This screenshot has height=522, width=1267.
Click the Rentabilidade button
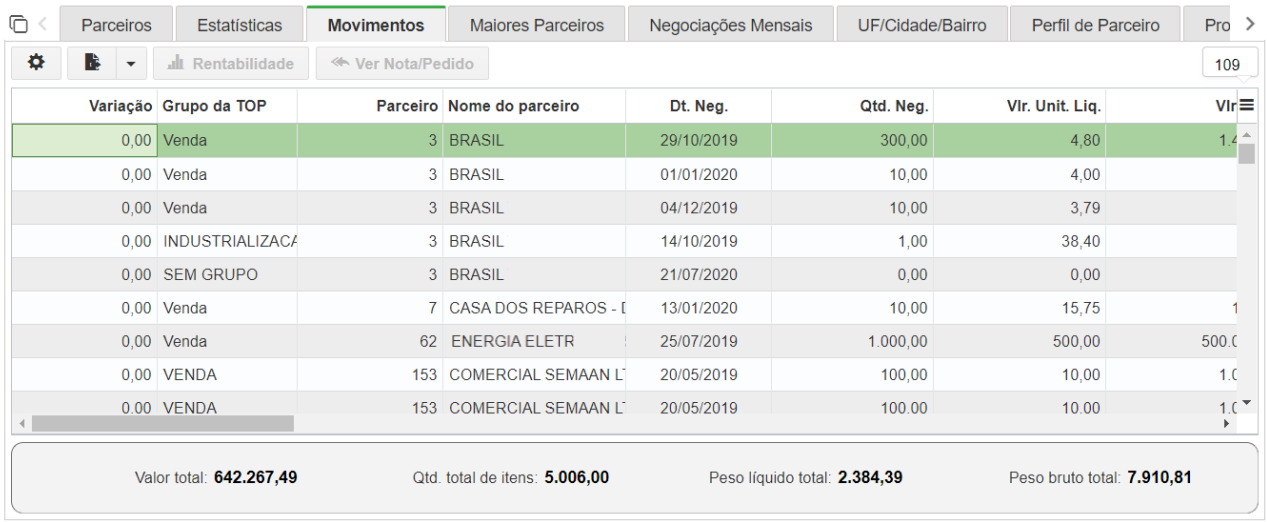231,63
